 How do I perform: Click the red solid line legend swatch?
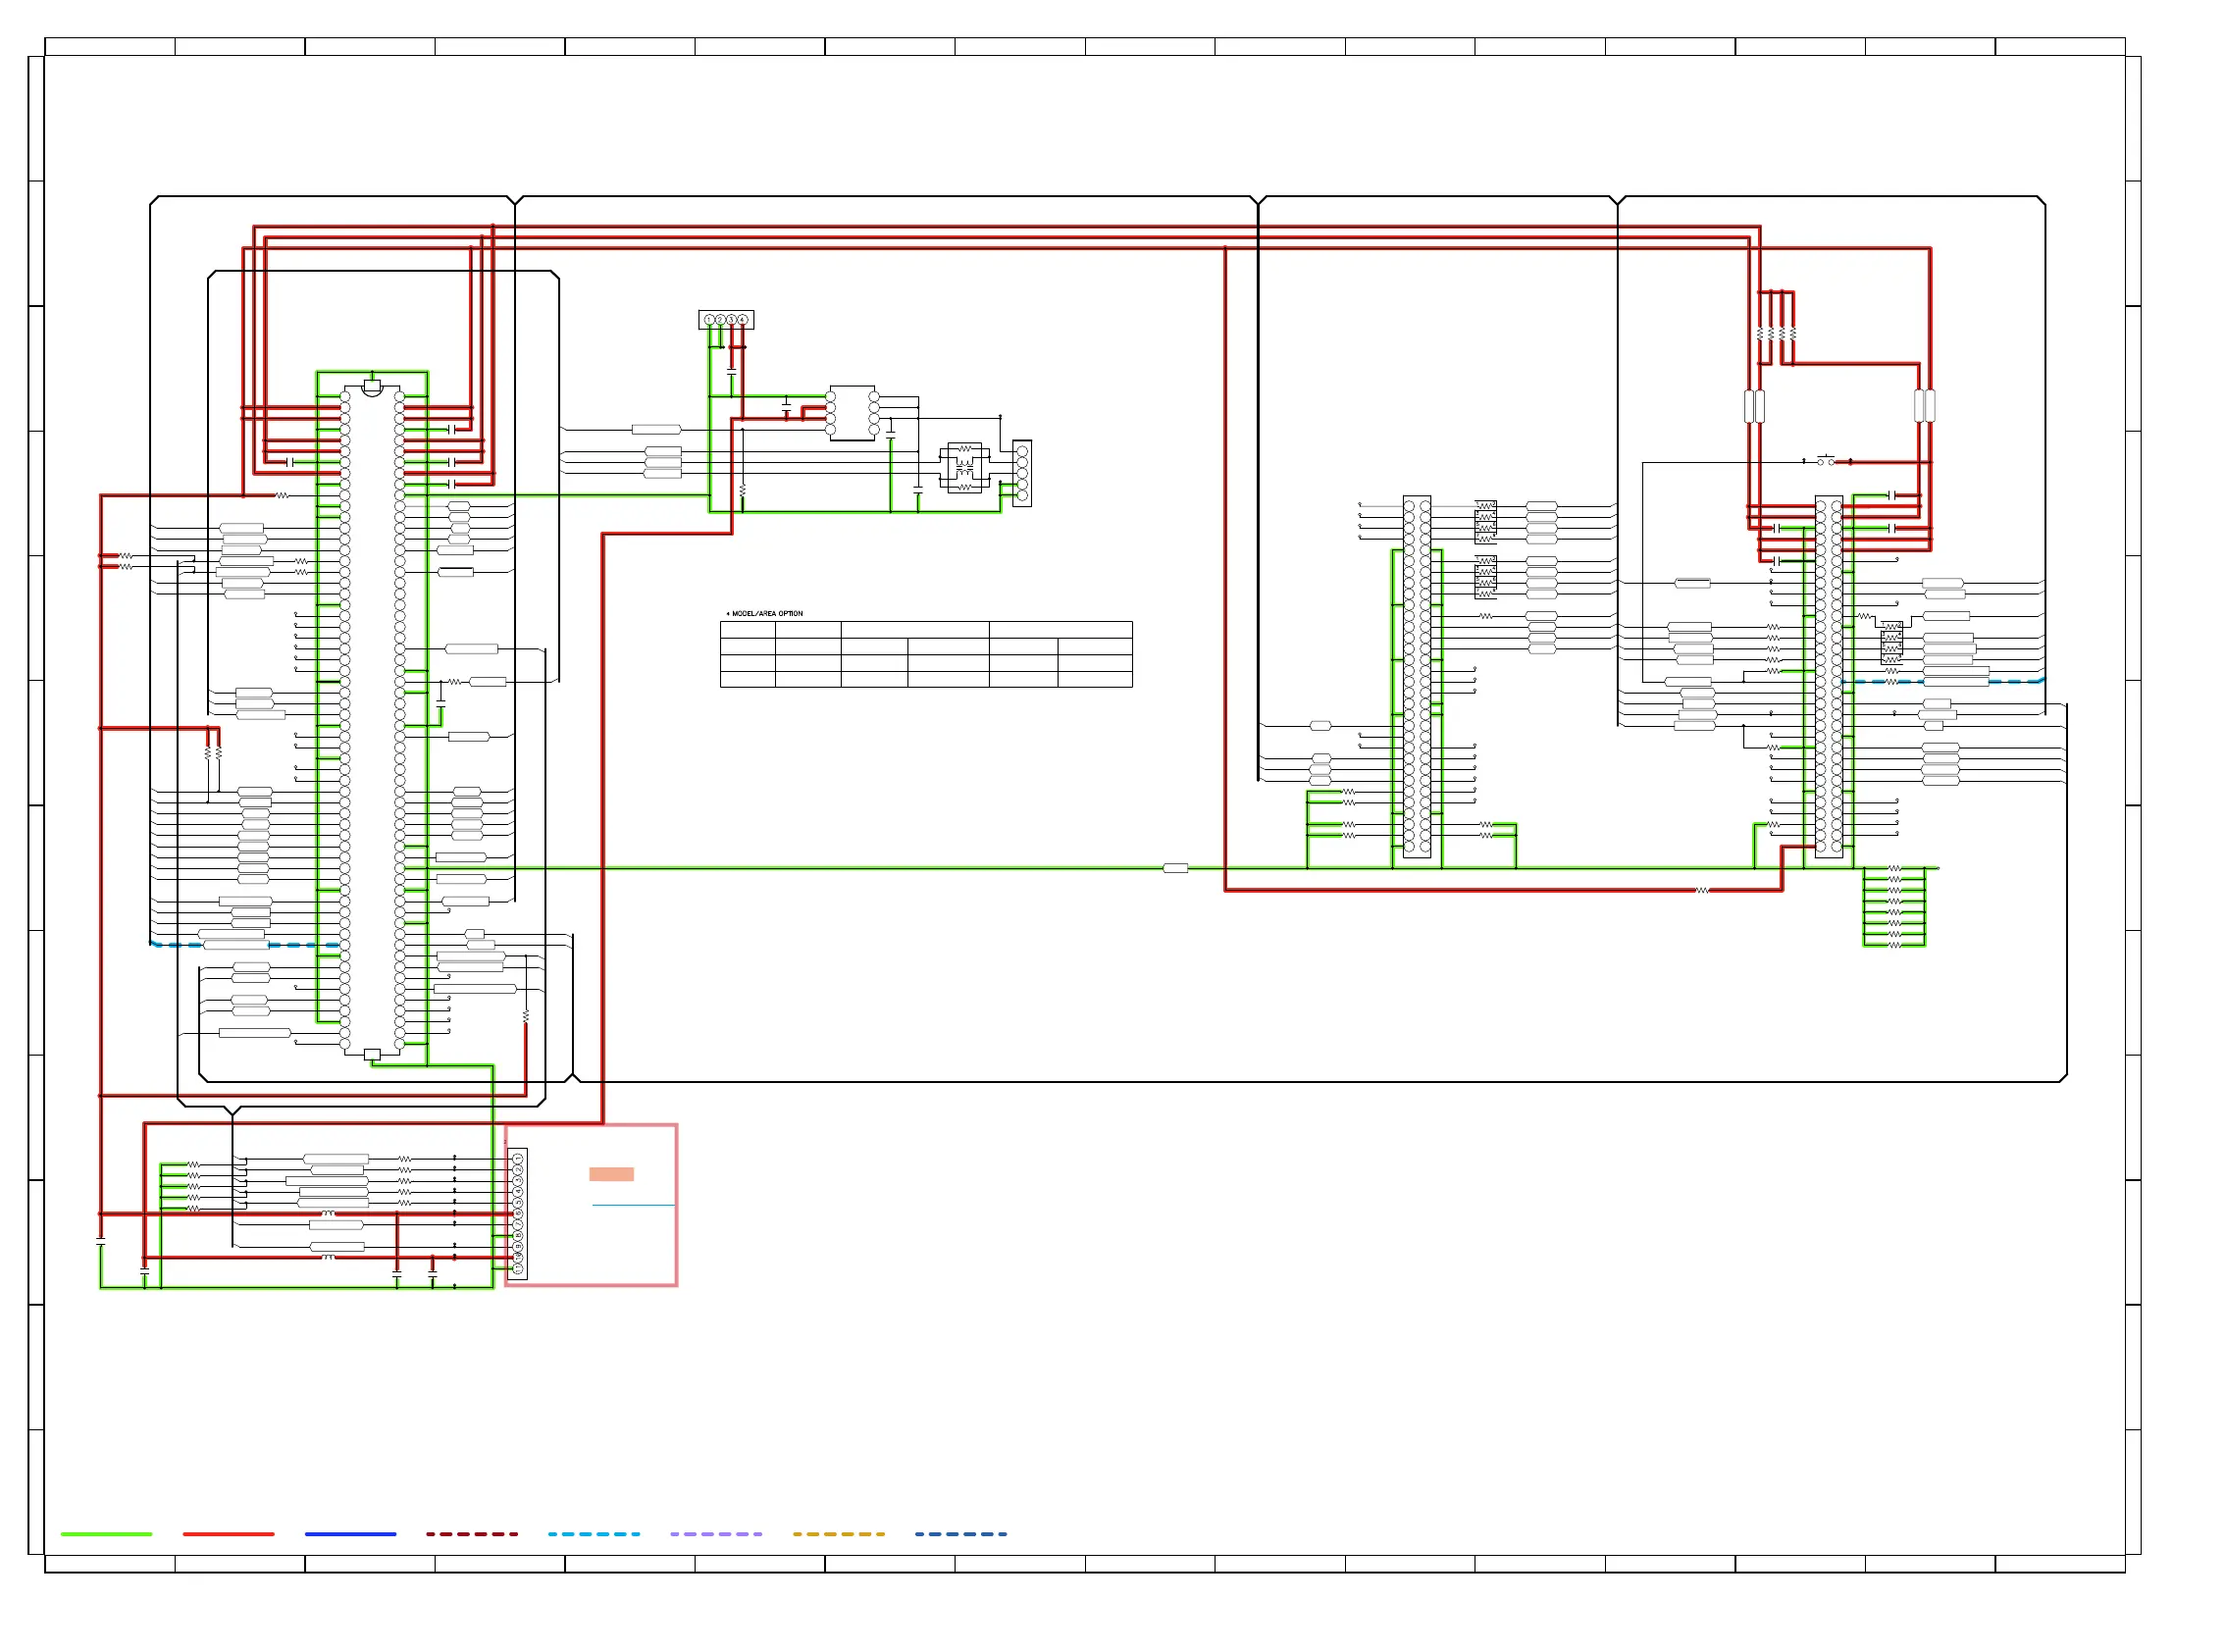[228, 1533]
